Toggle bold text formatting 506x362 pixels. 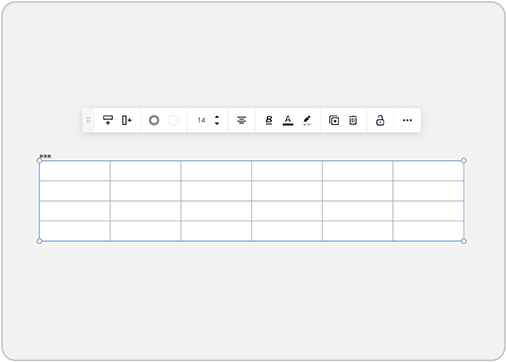[269, 120]
